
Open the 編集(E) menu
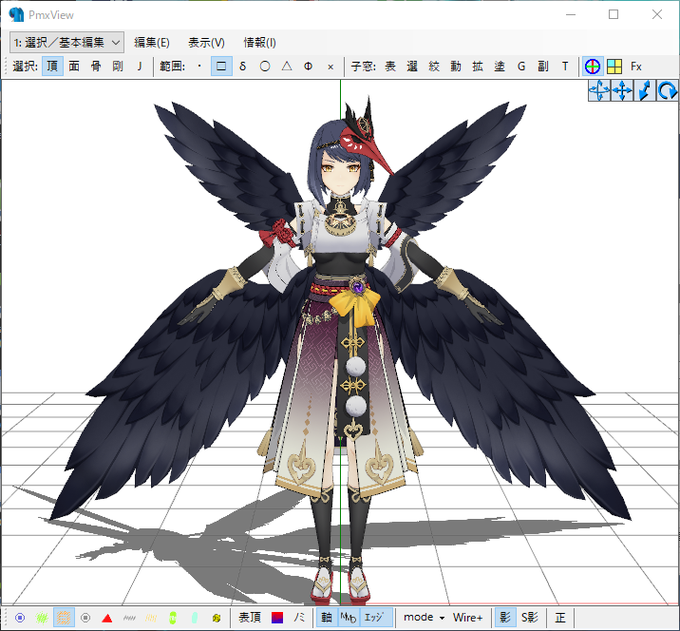pyautogui.click(x=151, y=43)
